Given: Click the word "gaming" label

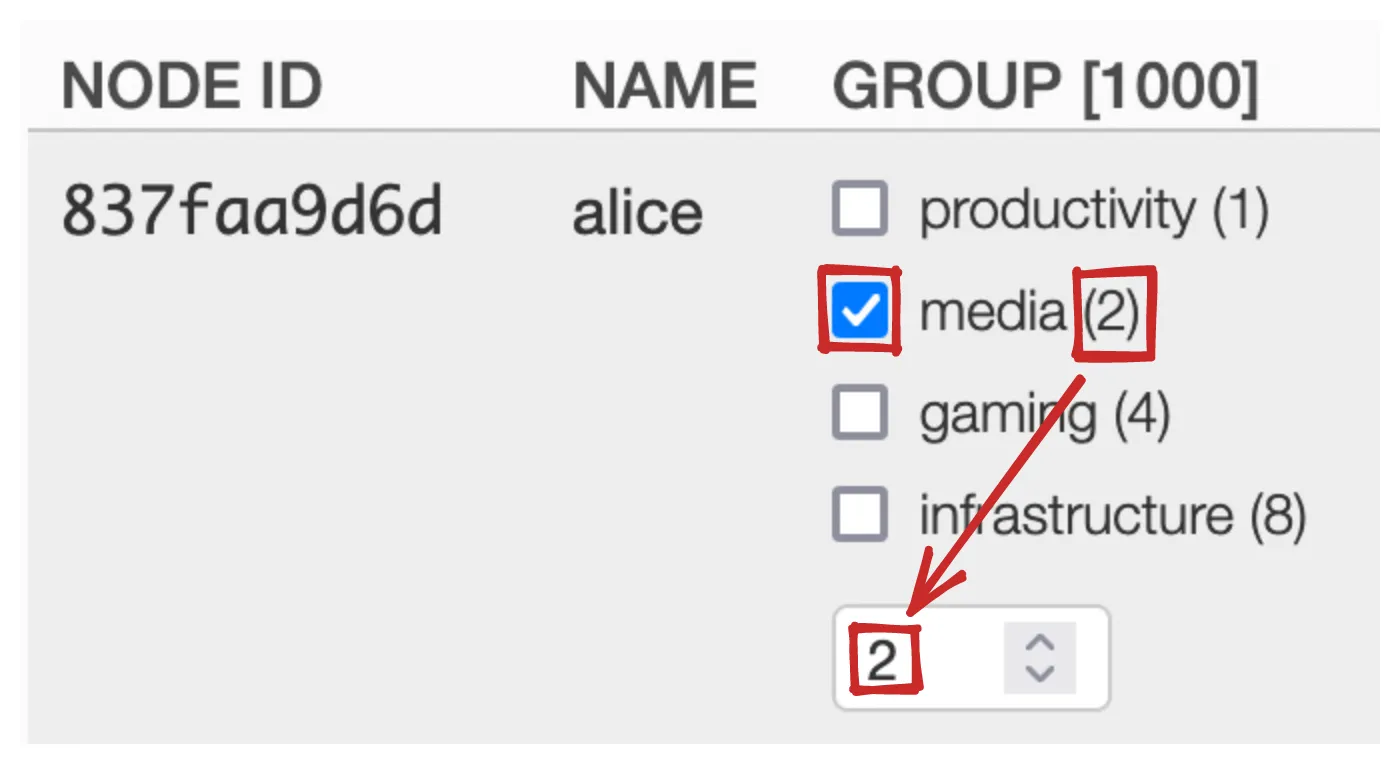Looking at the screenshot, I should (x=1006, y=415).
